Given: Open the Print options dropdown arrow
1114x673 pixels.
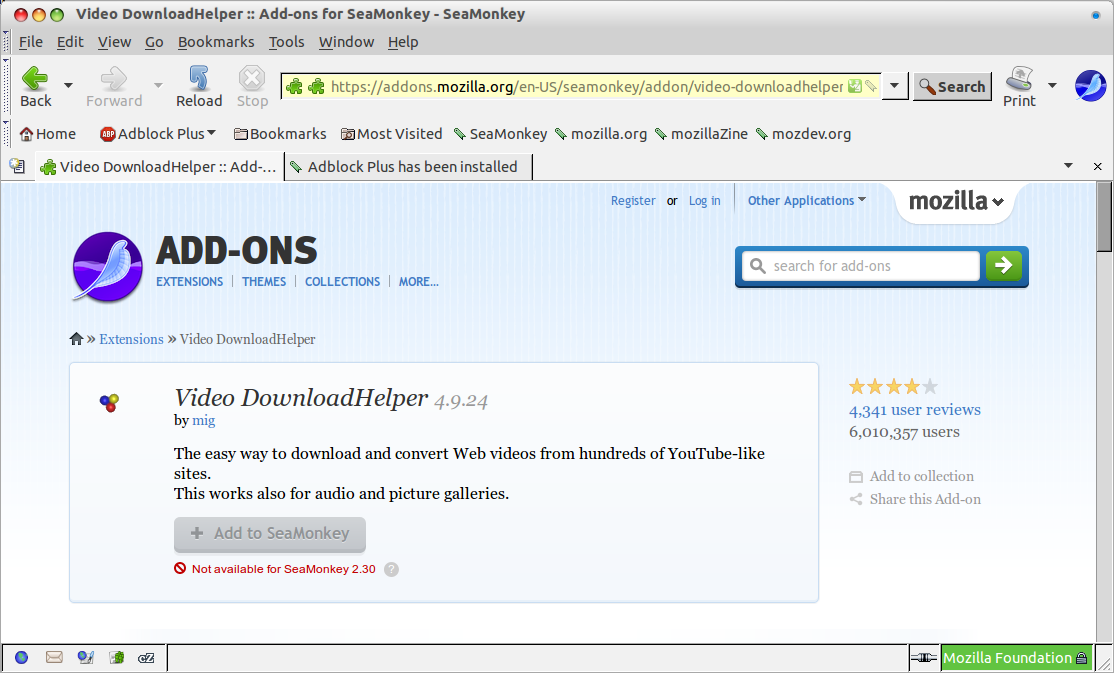Looking at the screenshot, I should pos(1052,85).
